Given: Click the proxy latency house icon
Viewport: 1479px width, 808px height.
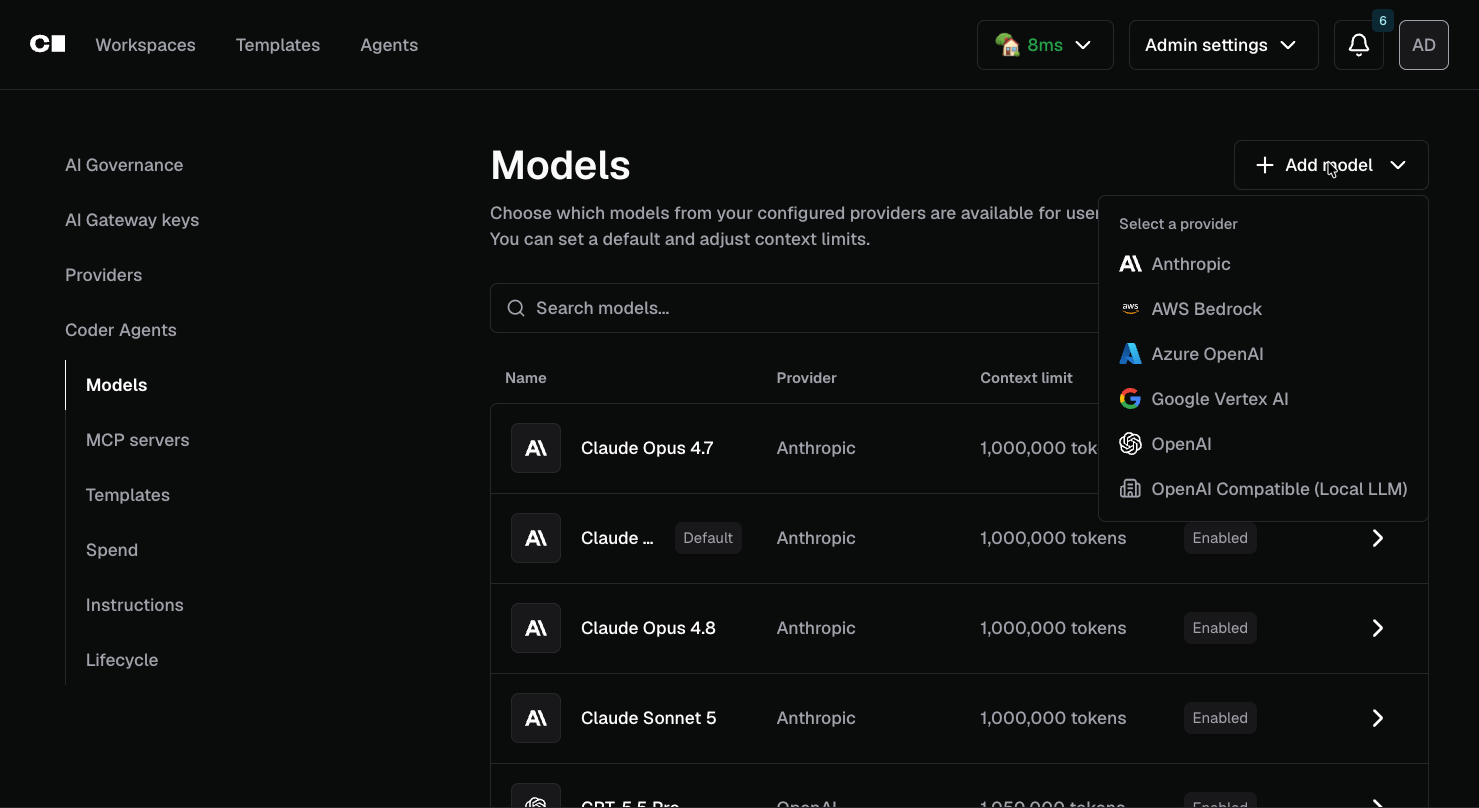Looking at the screenshot, I should 1007,45.
